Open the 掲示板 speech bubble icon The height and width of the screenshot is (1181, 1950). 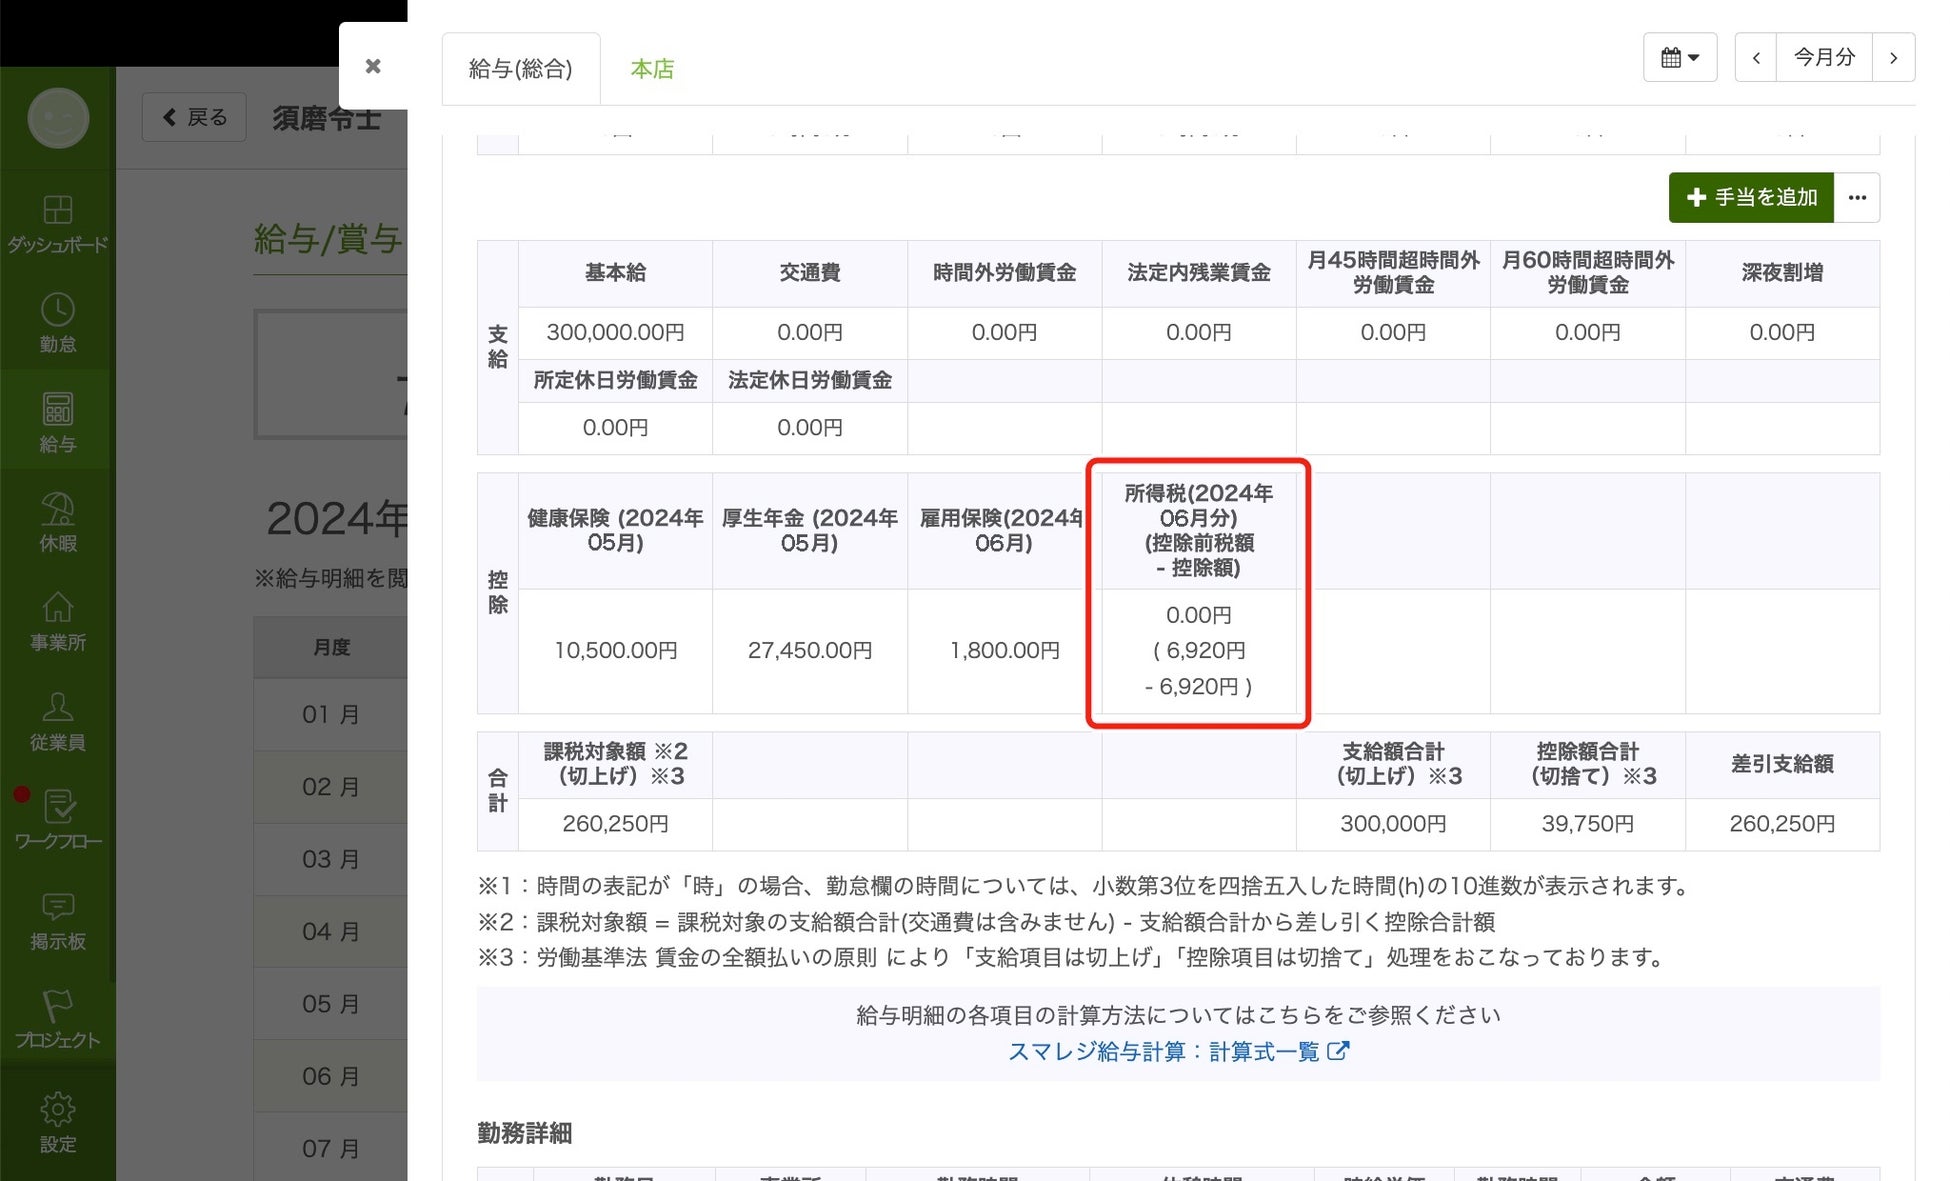click(57, 908)
